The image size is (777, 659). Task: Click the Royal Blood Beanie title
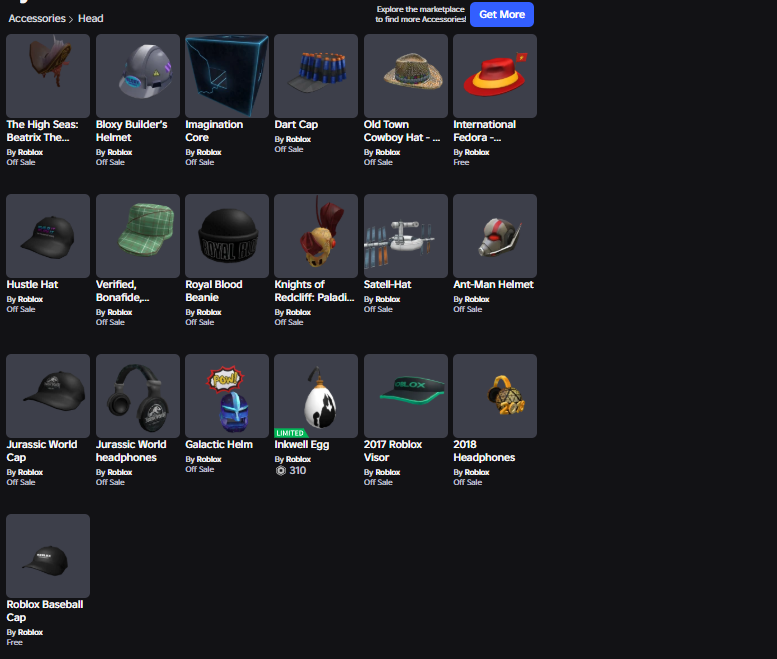[214, 291]
